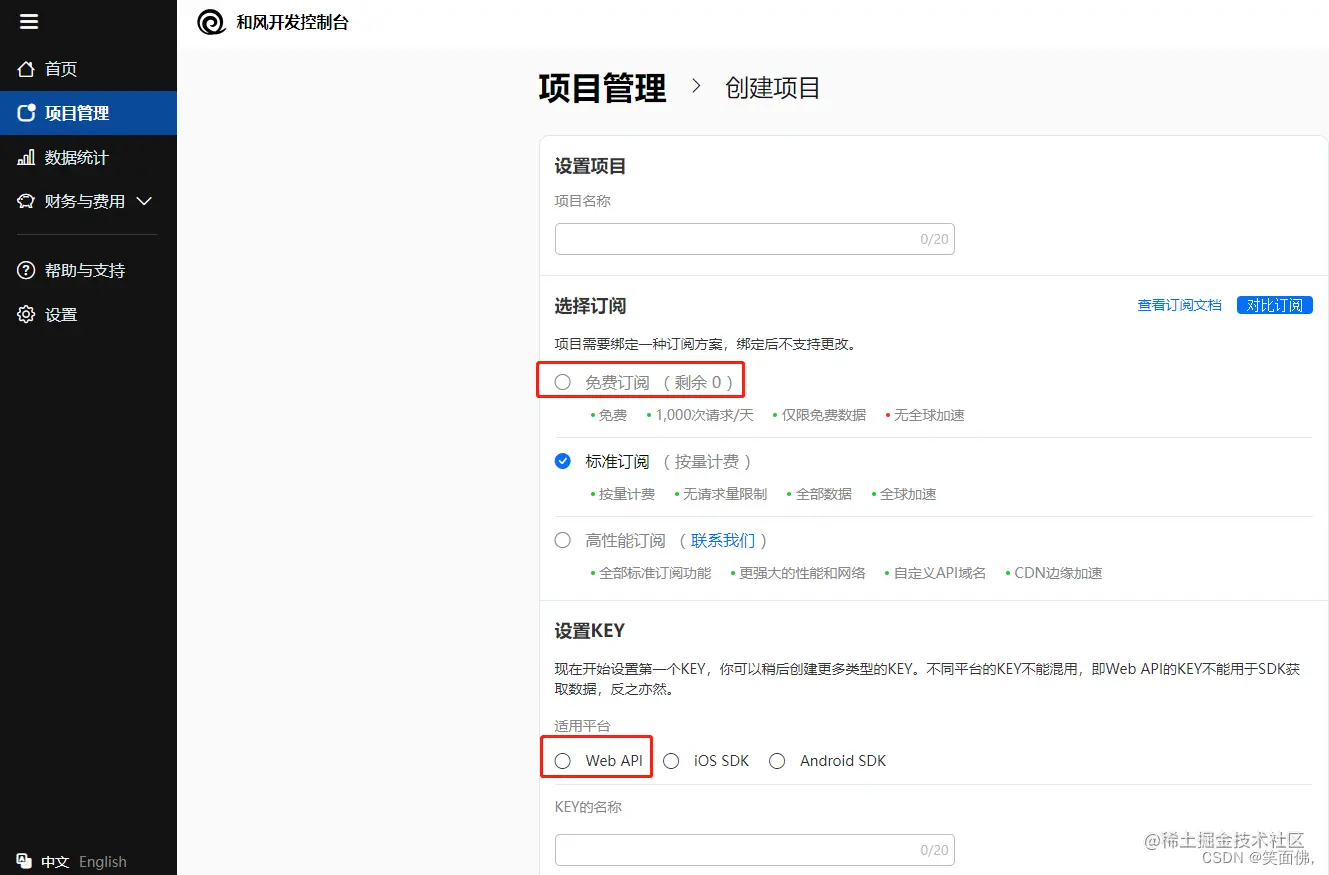Click the 创建项目 breadcrumb text
This screenshot has width=1329, height=875.
[x=773, y=88]
